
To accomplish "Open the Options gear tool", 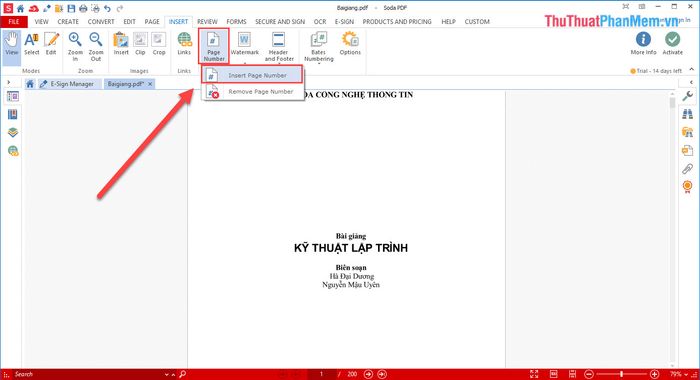I will (x=350, y=44).
